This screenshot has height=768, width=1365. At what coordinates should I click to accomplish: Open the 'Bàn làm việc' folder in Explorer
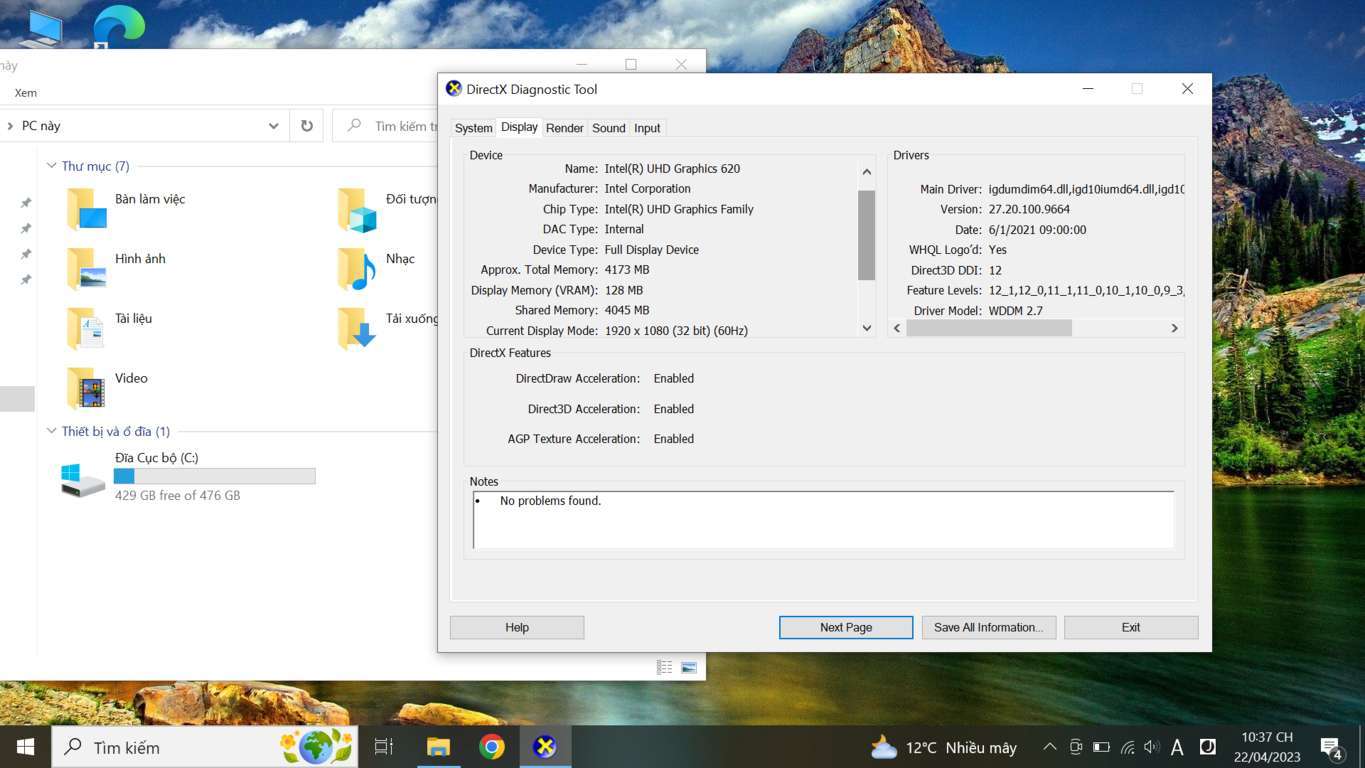click(127, 208)
